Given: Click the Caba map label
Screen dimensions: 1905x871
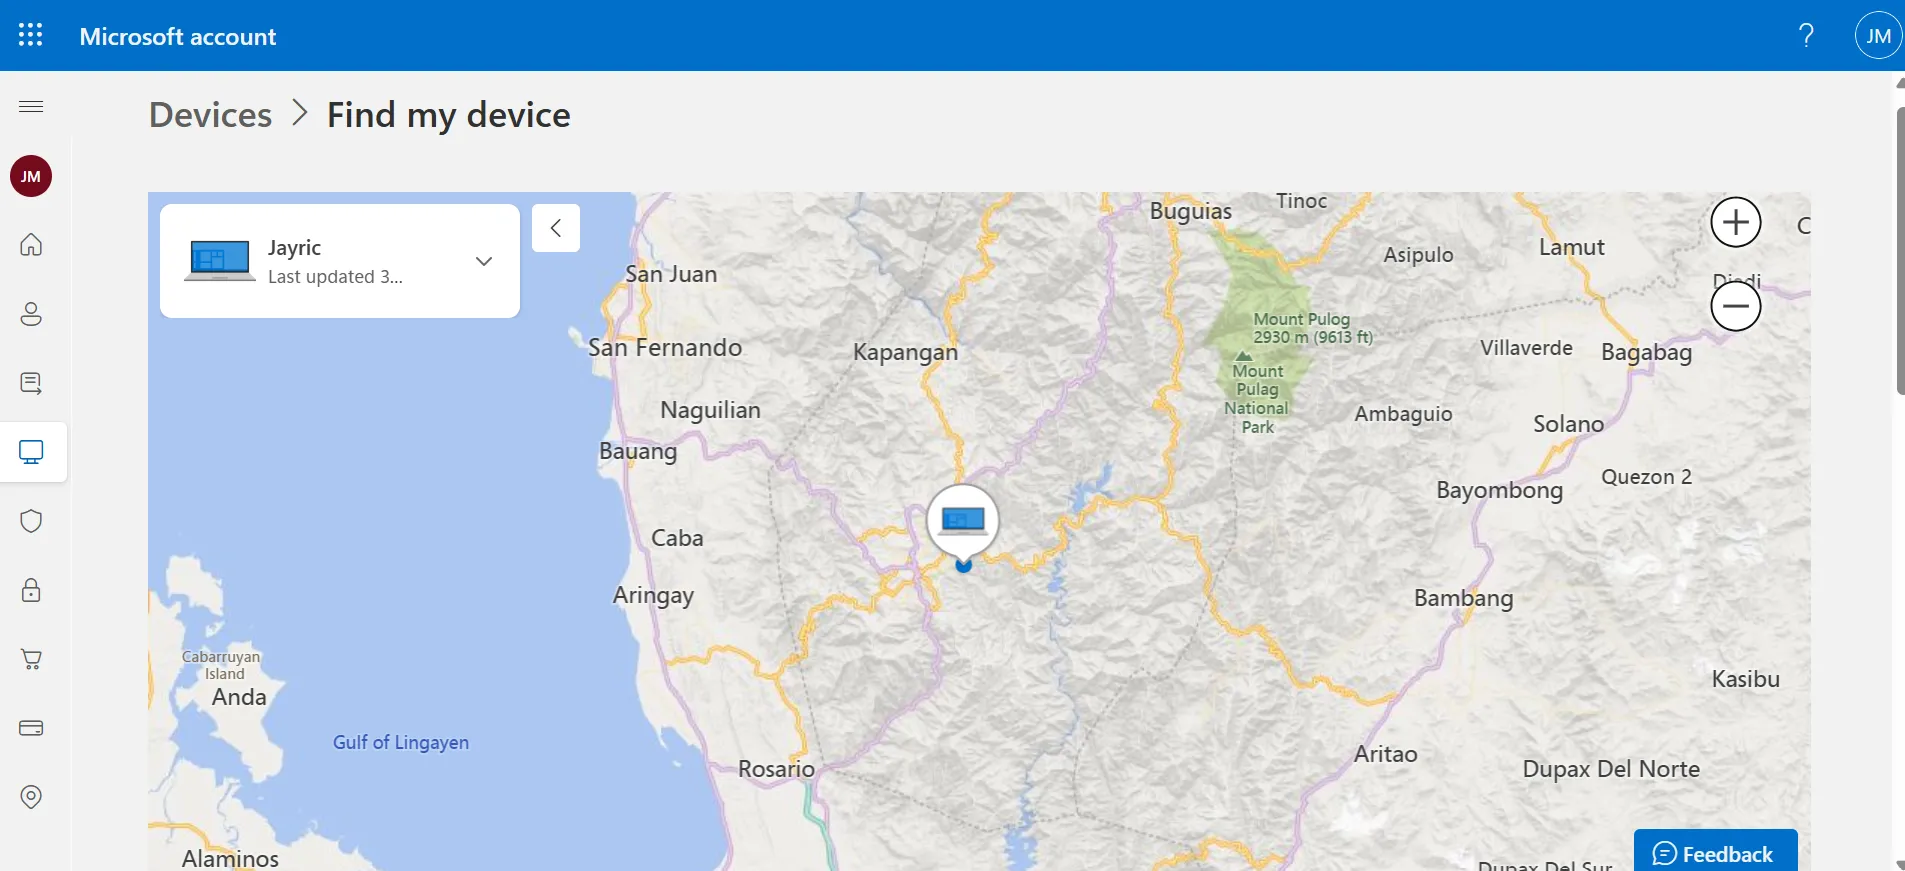Looking at the screenshot, I should tap(677, 538).
